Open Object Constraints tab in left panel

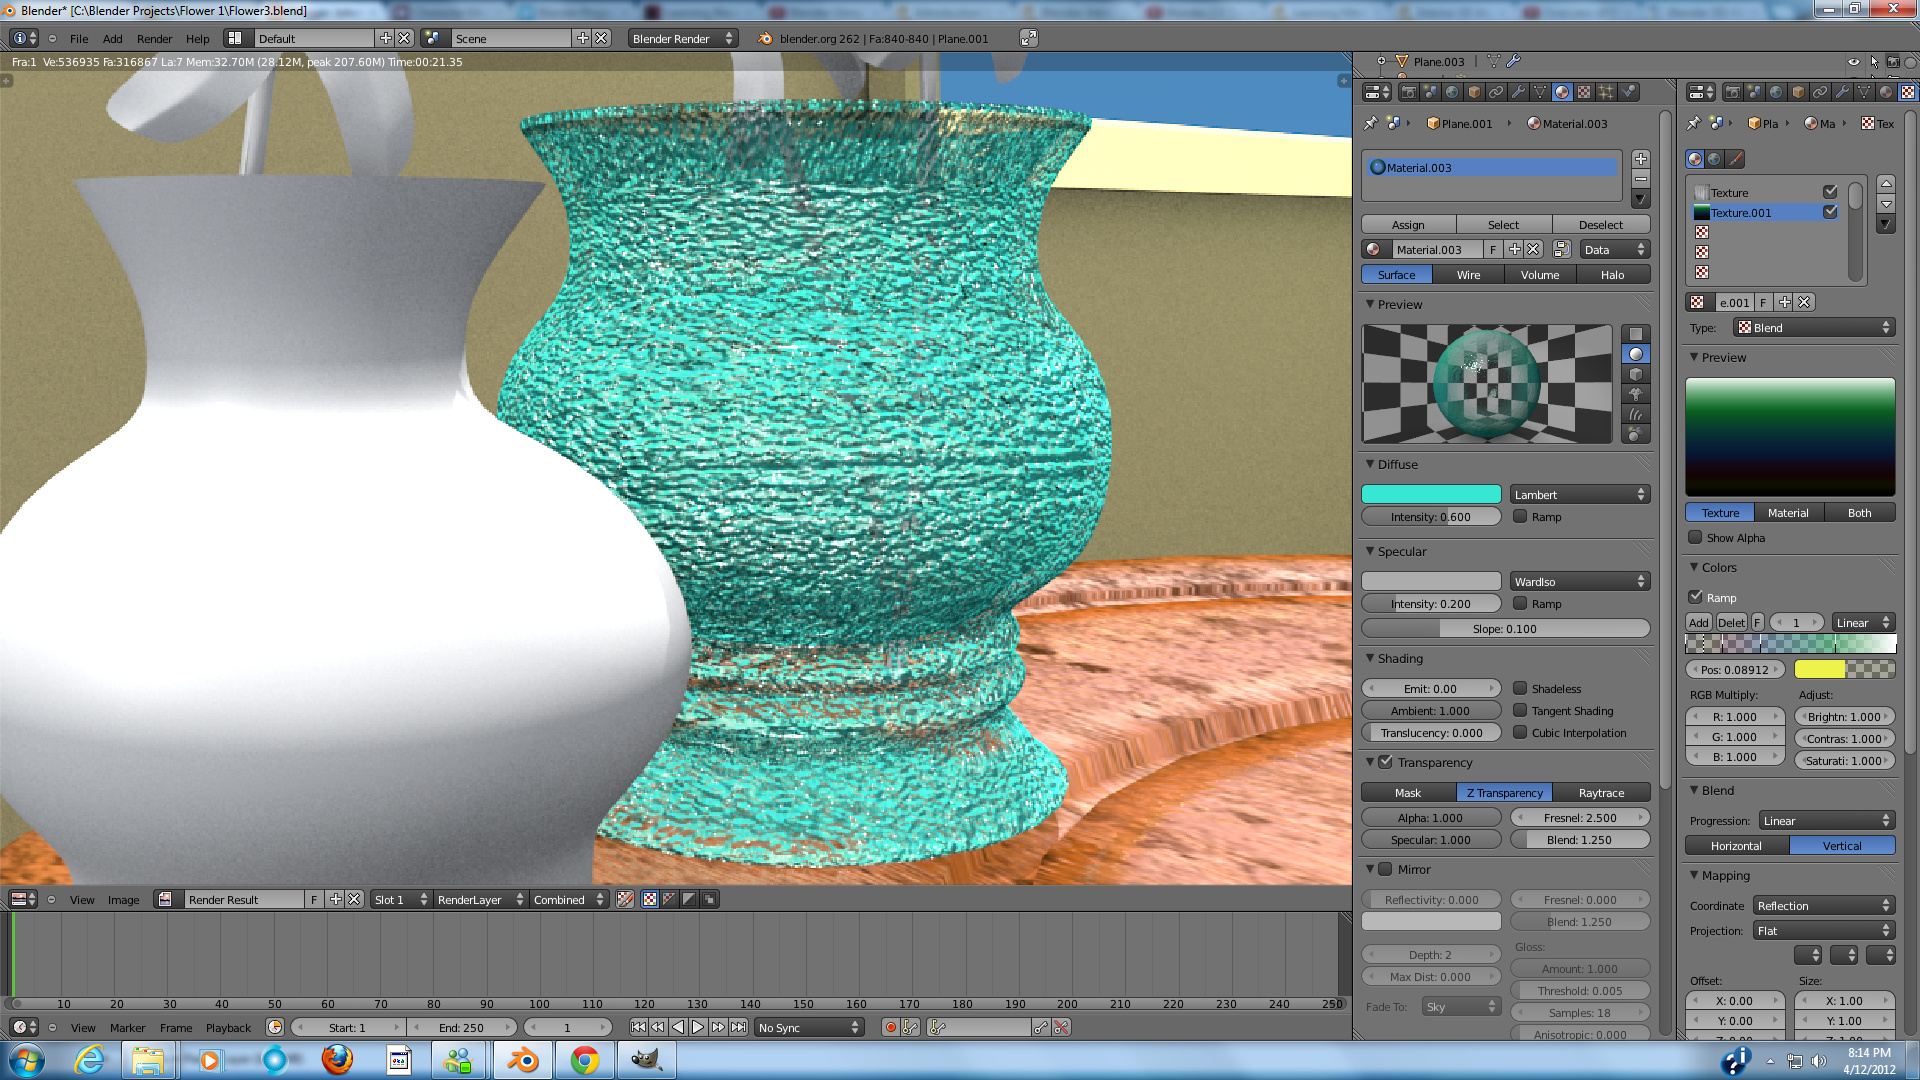coord(1496,92)
